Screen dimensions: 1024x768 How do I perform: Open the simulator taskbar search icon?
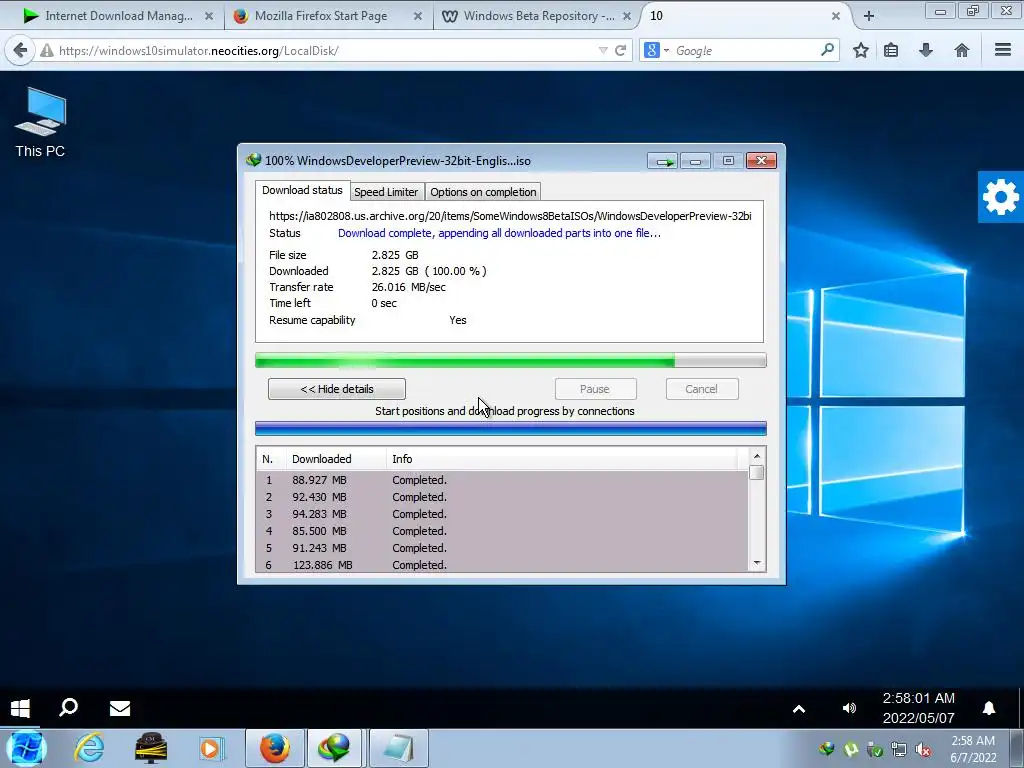click(69, 708)
